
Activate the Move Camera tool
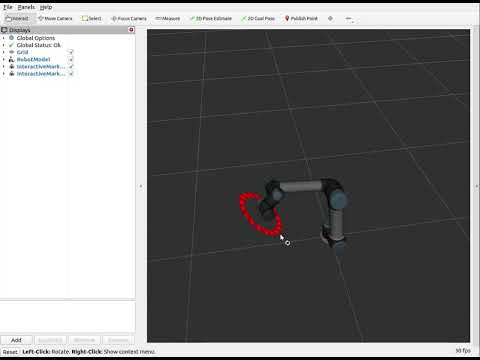click(55, 19)
